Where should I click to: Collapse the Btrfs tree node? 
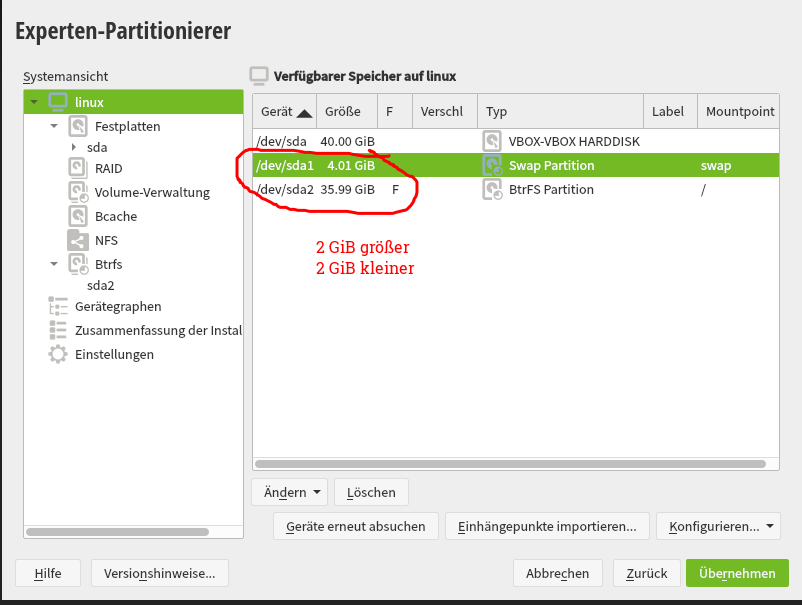click(x=54, y=264)
